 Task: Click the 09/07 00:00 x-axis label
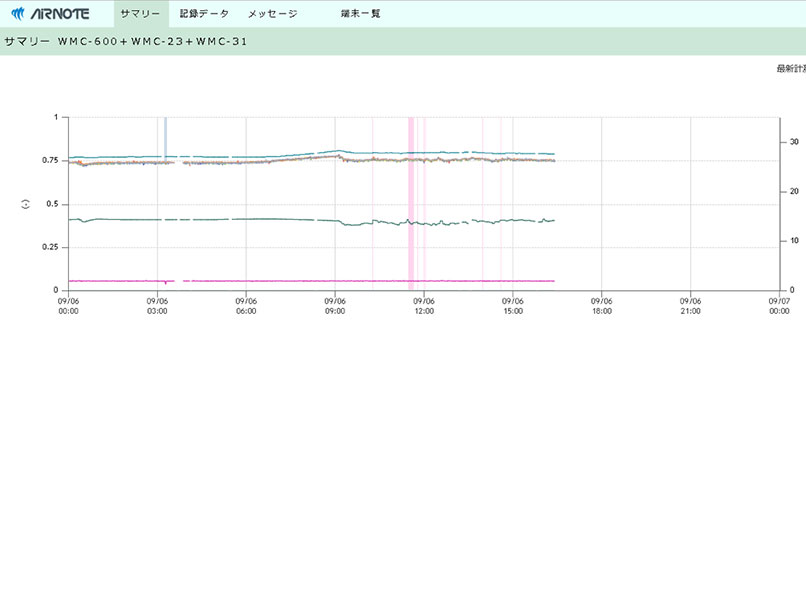coord(779,305)
